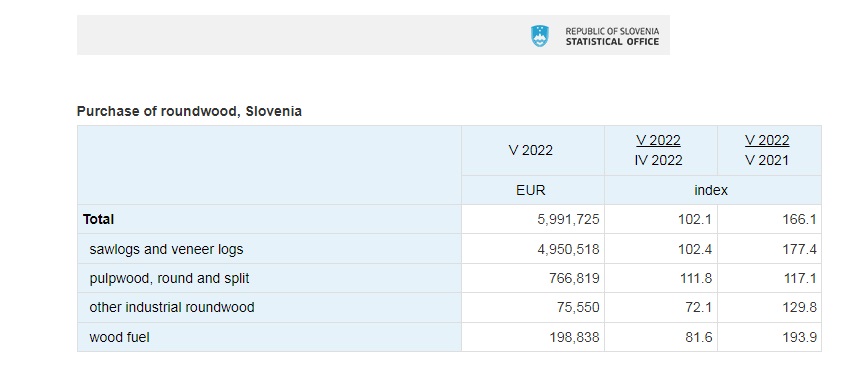Select the total value 5,991,725 cell
The height and width of the screenshot is (371, 842).
coord(533,219)
